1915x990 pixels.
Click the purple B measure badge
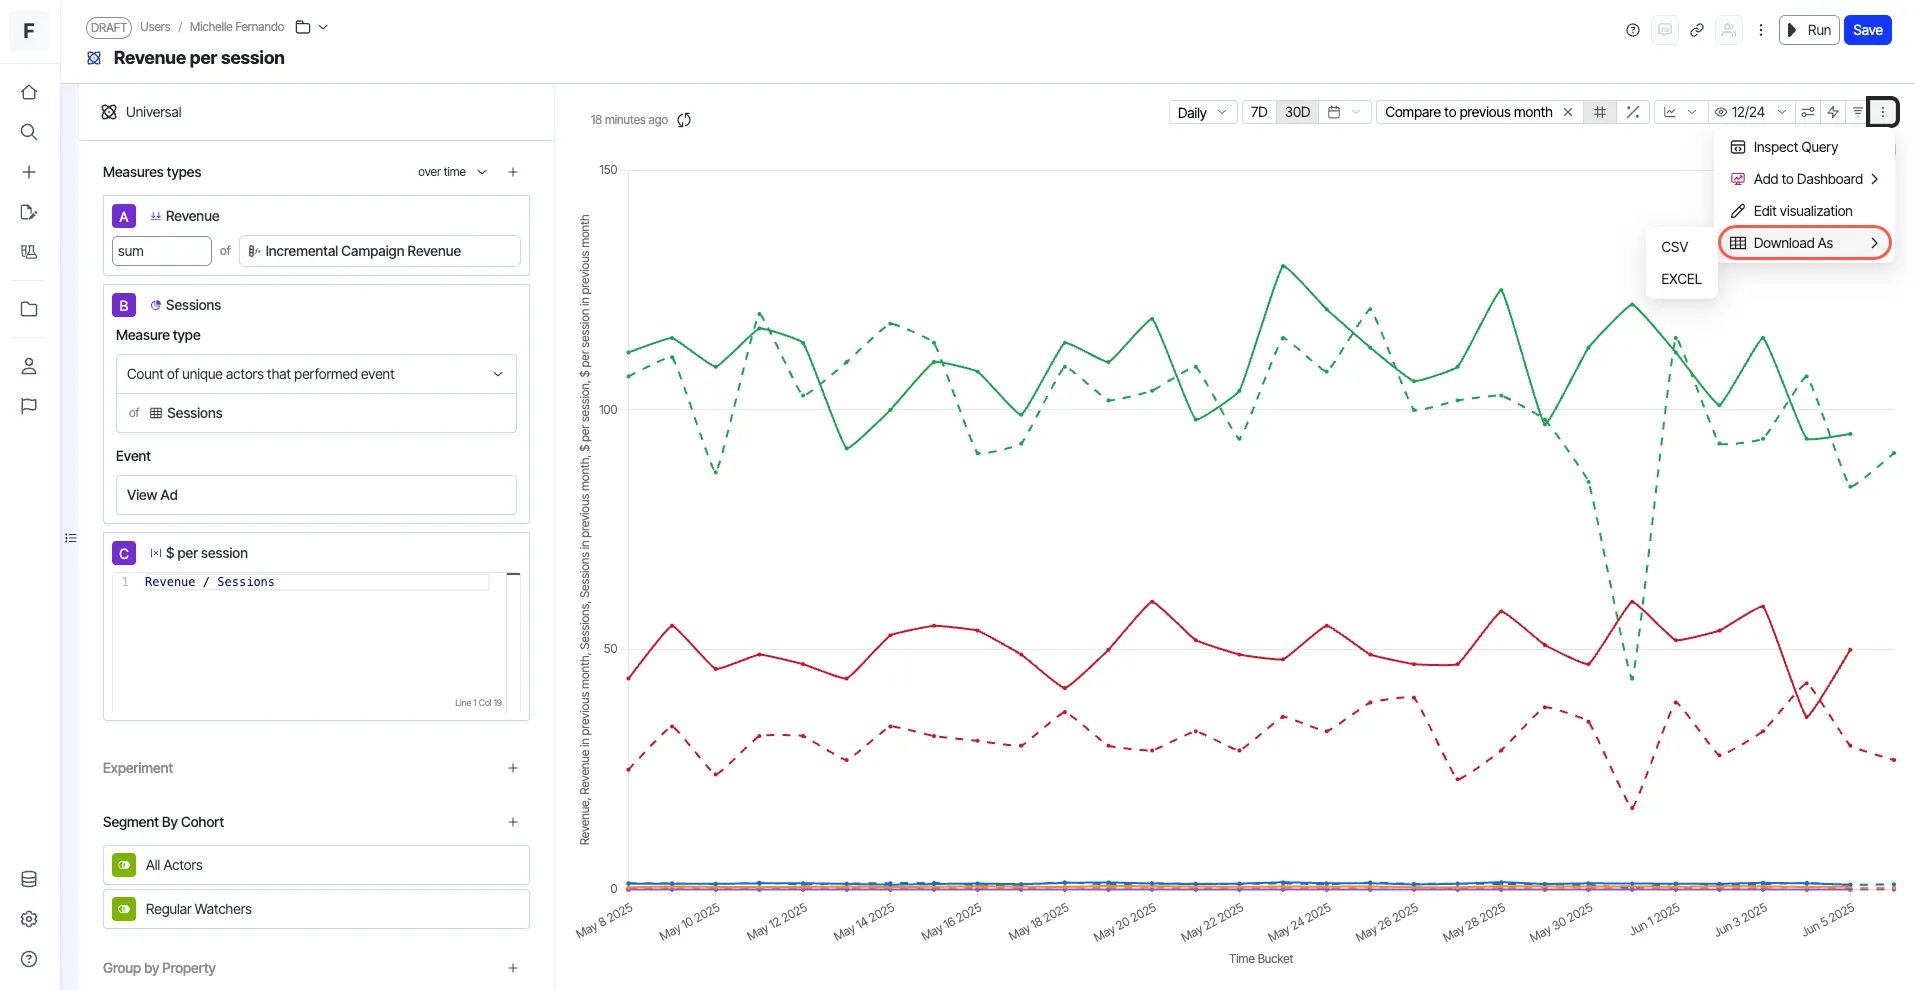[124, 305]
